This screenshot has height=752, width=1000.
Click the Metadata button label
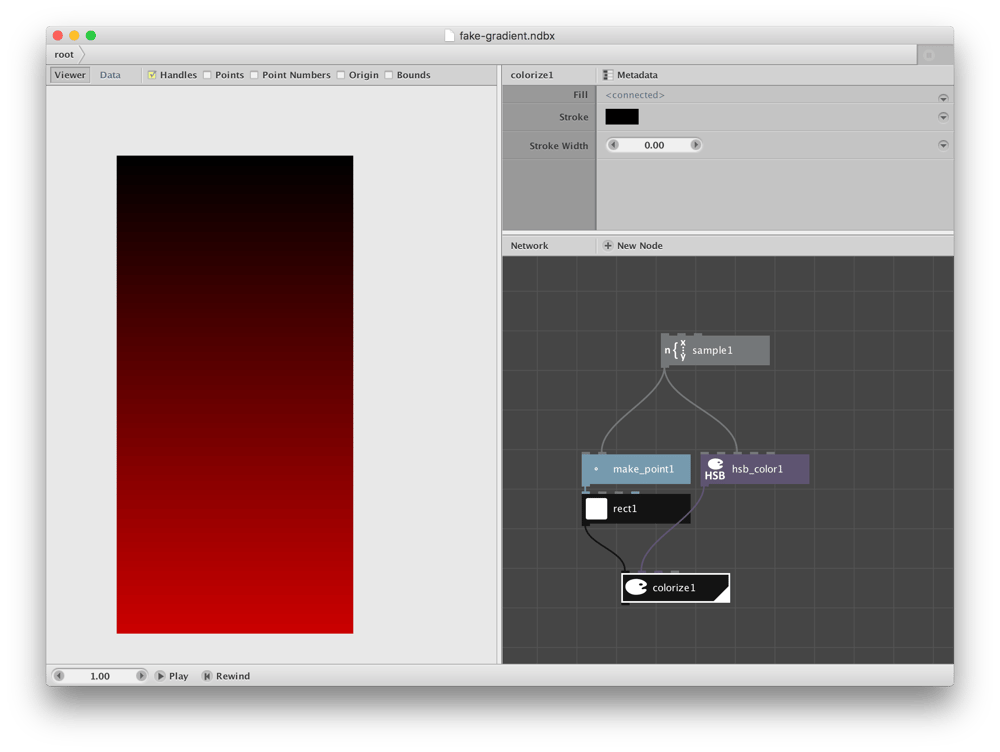[637, 75]
